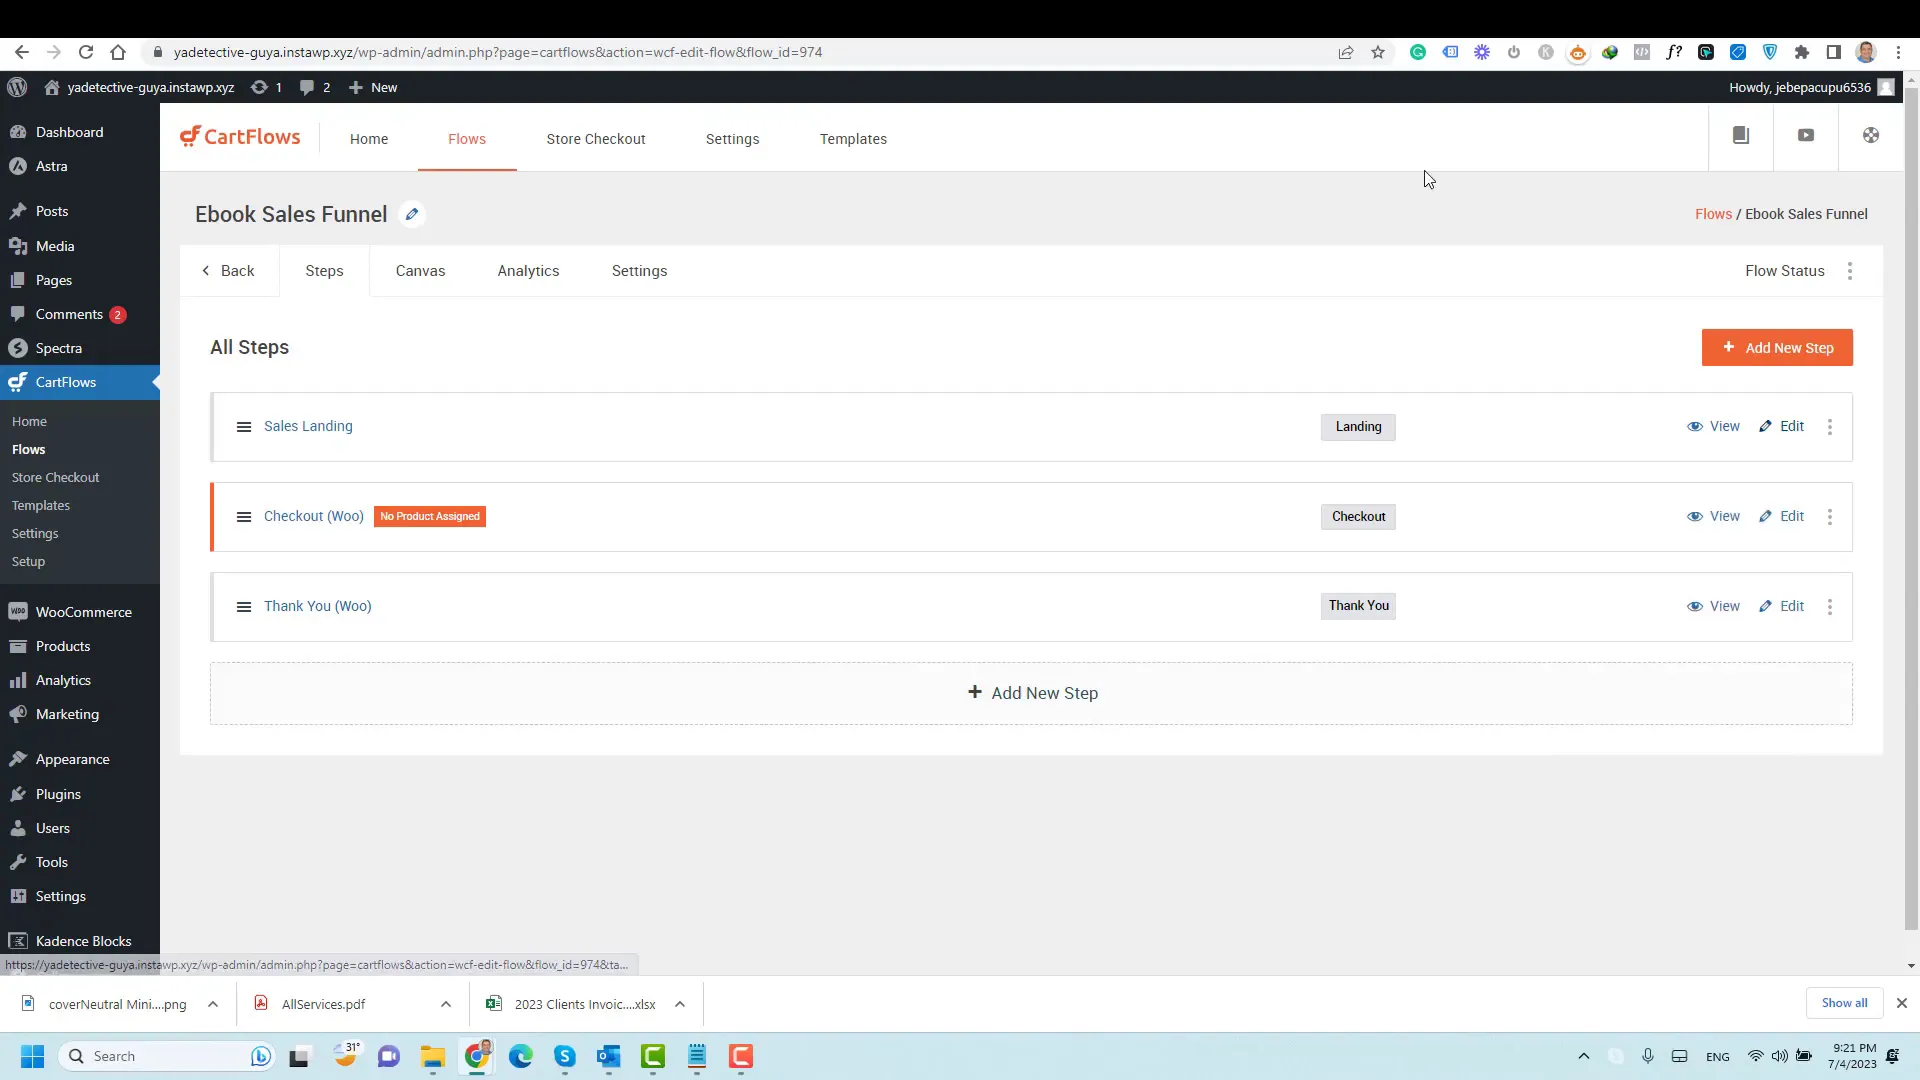Select the Canvas tab
Image resolution: width=1920 pixels, height=1080 pixels.
point(421,270)
